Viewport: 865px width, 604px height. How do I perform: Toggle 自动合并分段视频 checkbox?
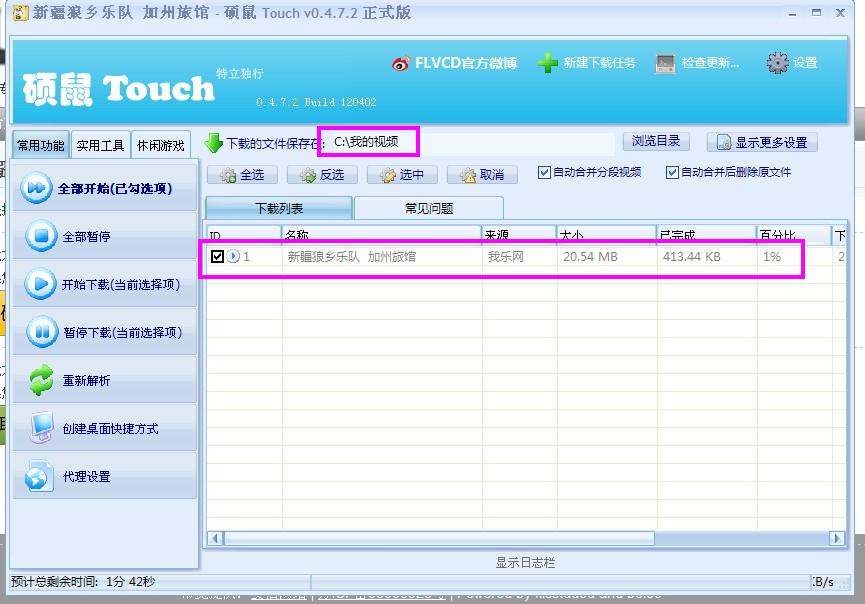tap(544, 173)
